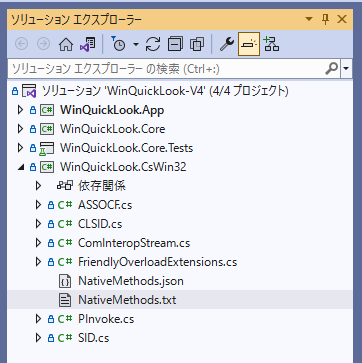Screen dimensions: 362x363
Task: Expand the FriendlyOverloadExtensions.cs node
Action: click(38, 262)
